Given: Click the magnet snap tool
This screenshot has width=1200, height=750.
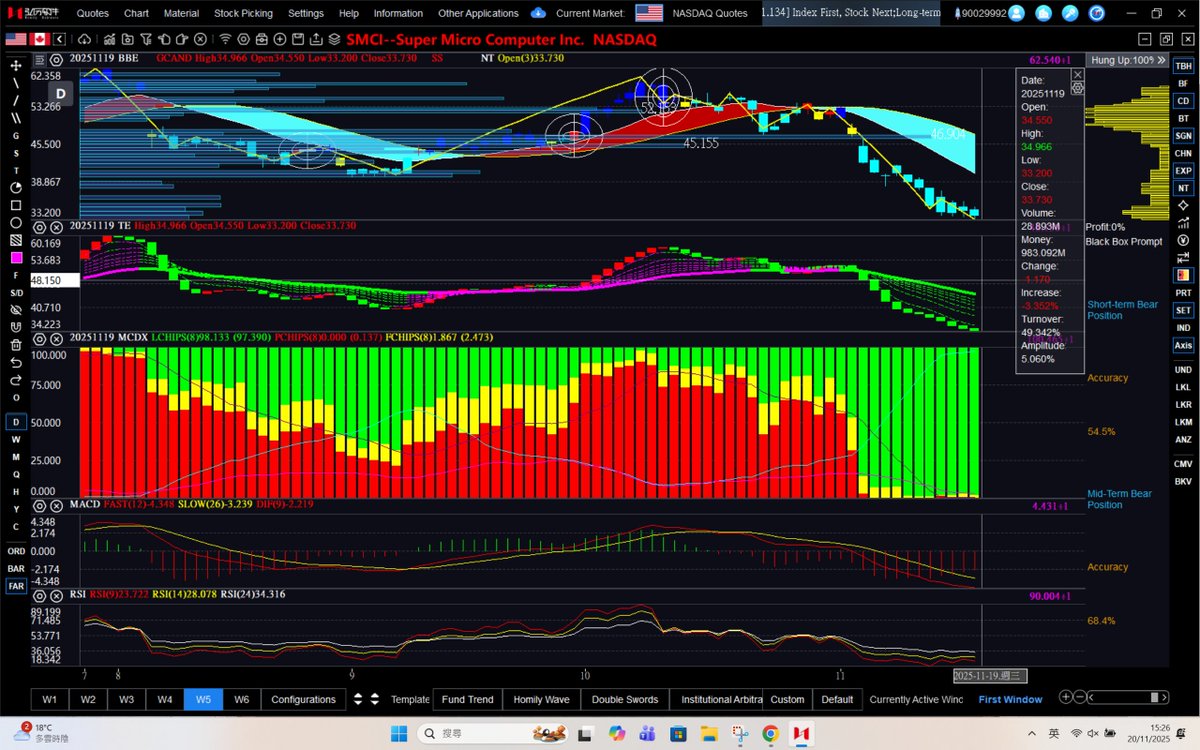Looking at the screenshot, I should click(x=16, y=327).
